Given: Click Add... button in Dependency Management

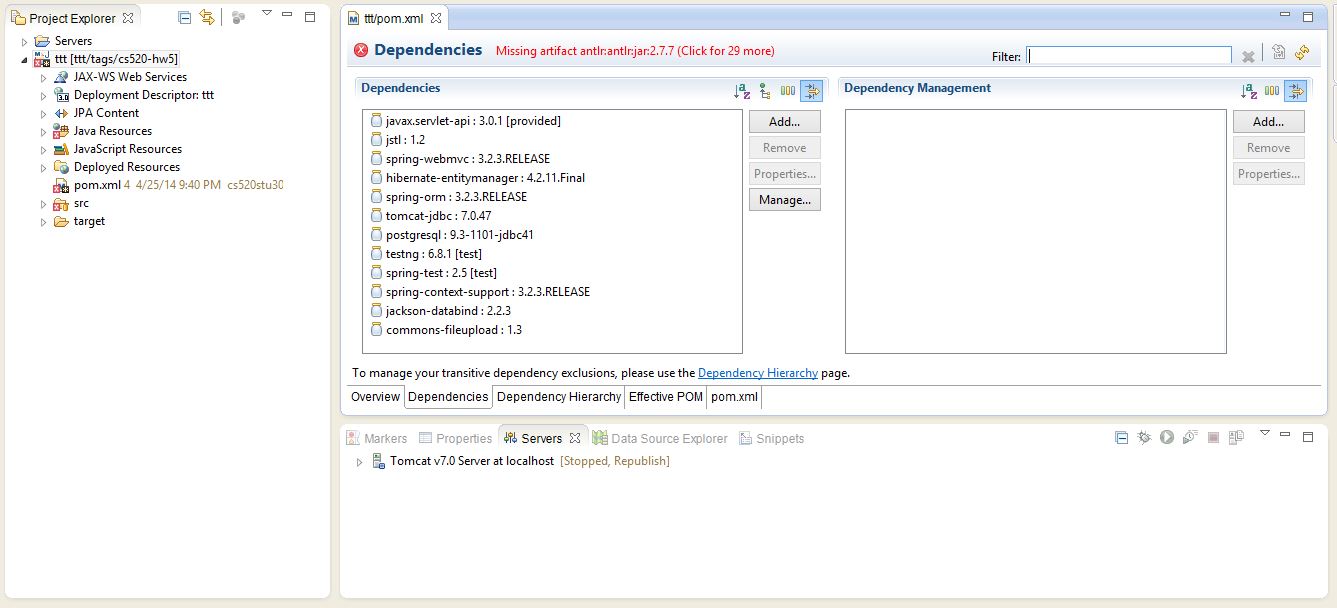Looking at the screenshot, I should pyautogui.click(x=1268, y=122).
